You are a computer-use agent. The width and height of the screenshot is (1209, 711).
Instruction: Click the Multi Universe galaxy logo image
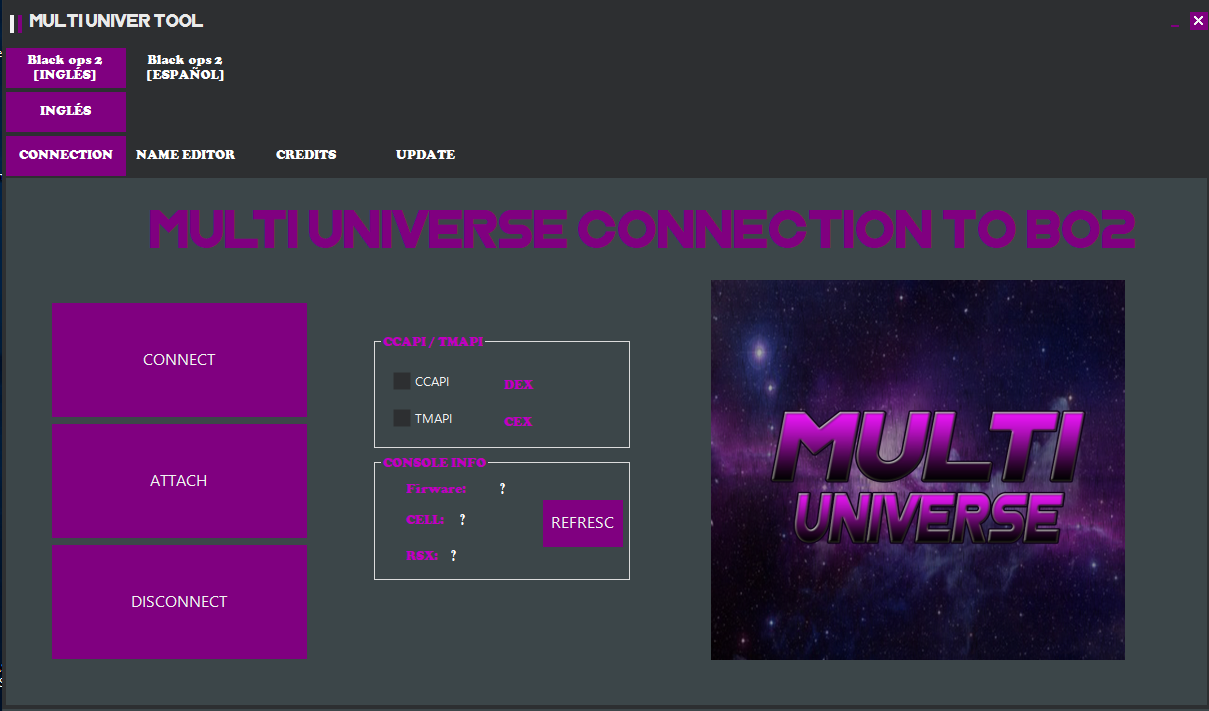pos(918,470)
